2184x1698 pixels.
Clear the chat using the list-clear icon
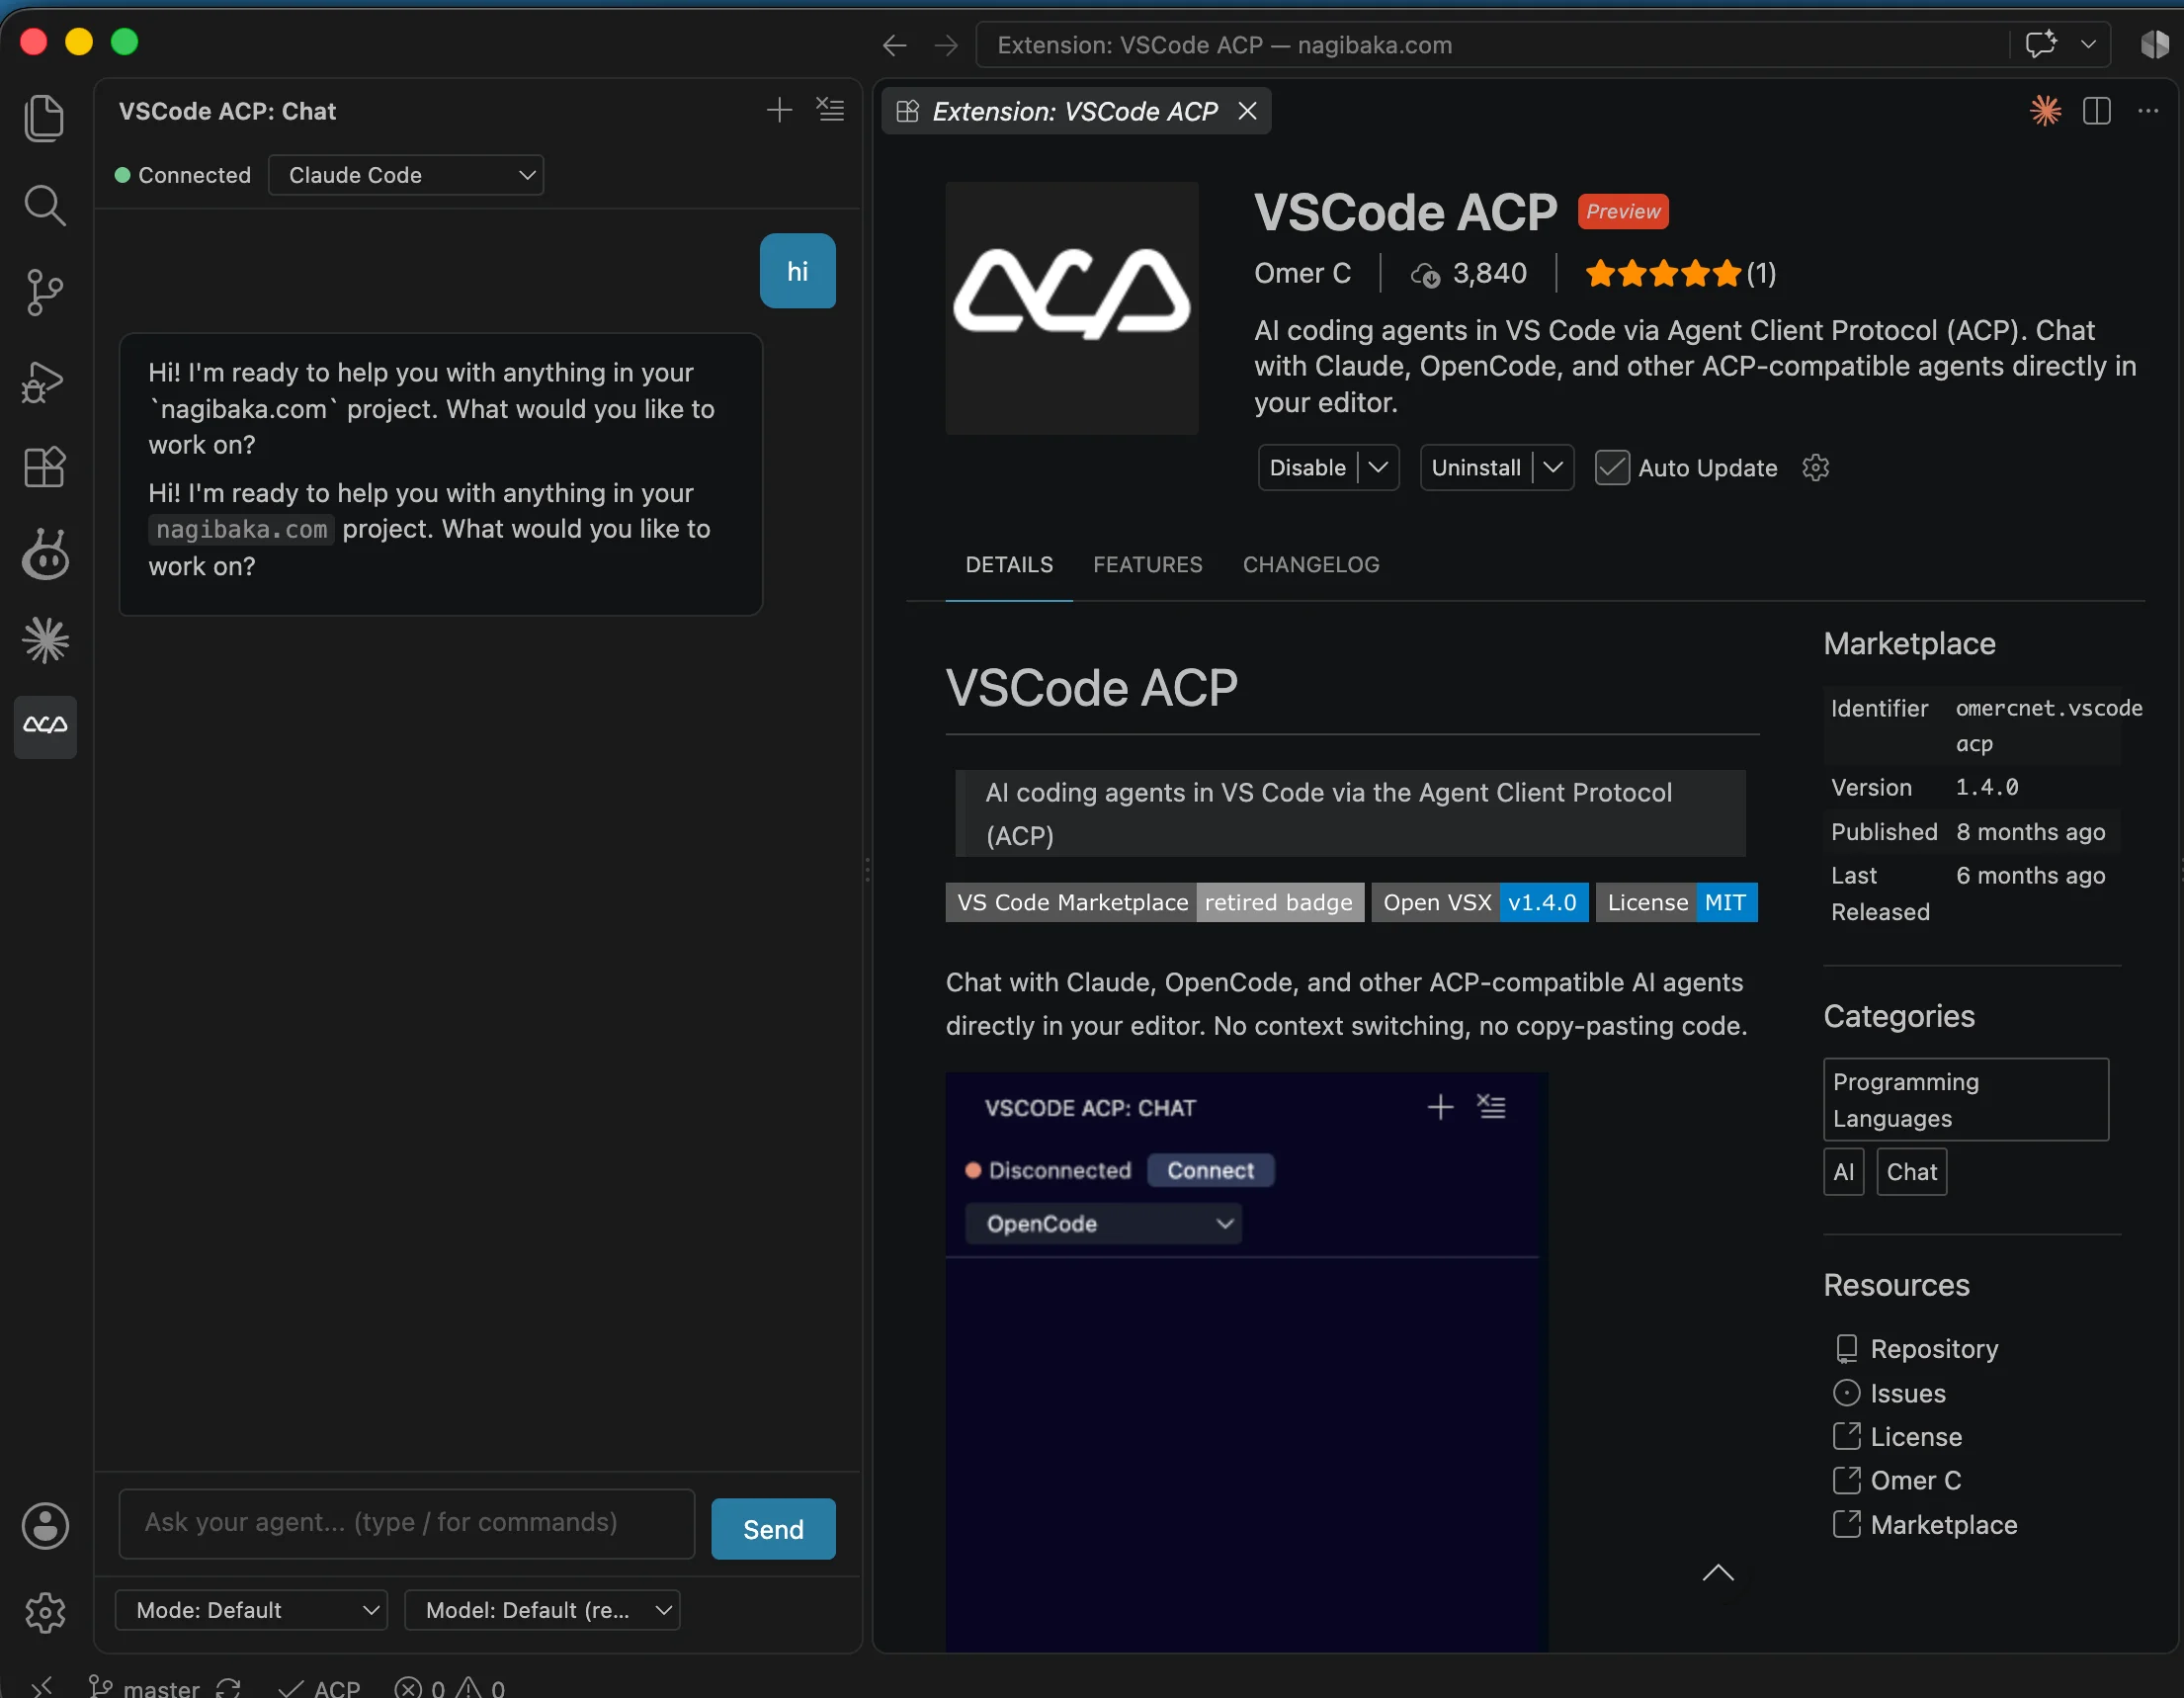coord(830,110)
